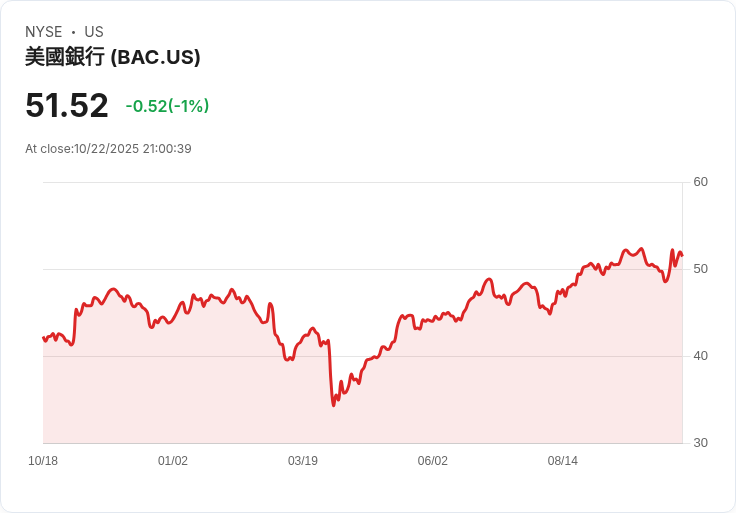Select the 03/19 date on the x-axis
This screenshot has width=736, height=513.
tap(303, 461)
